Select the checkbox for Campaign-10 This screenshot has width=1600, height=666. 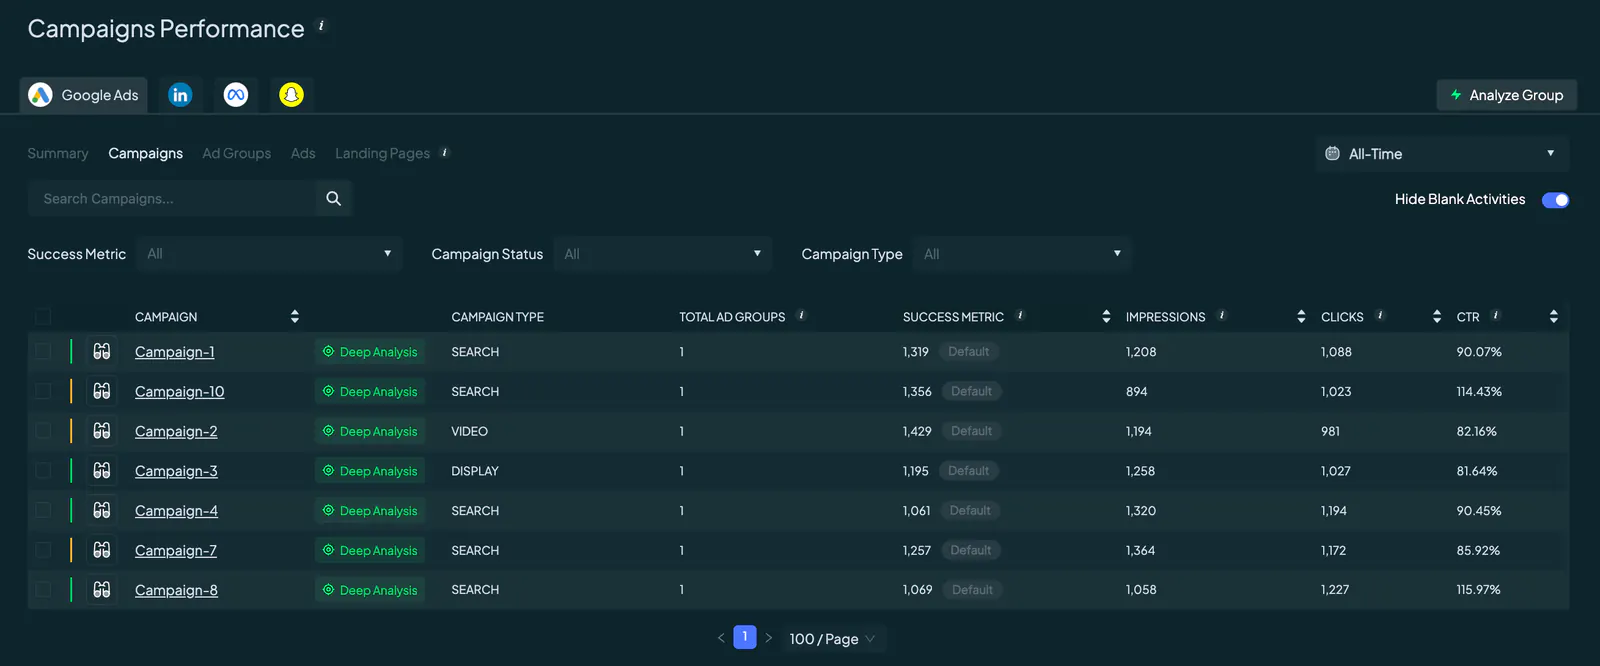coord(43,391)
